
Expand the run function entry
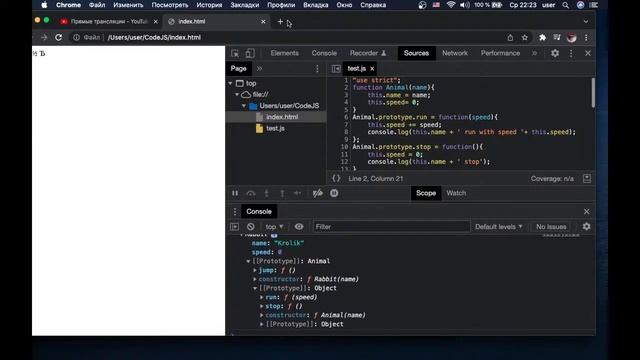pos(262,297)
